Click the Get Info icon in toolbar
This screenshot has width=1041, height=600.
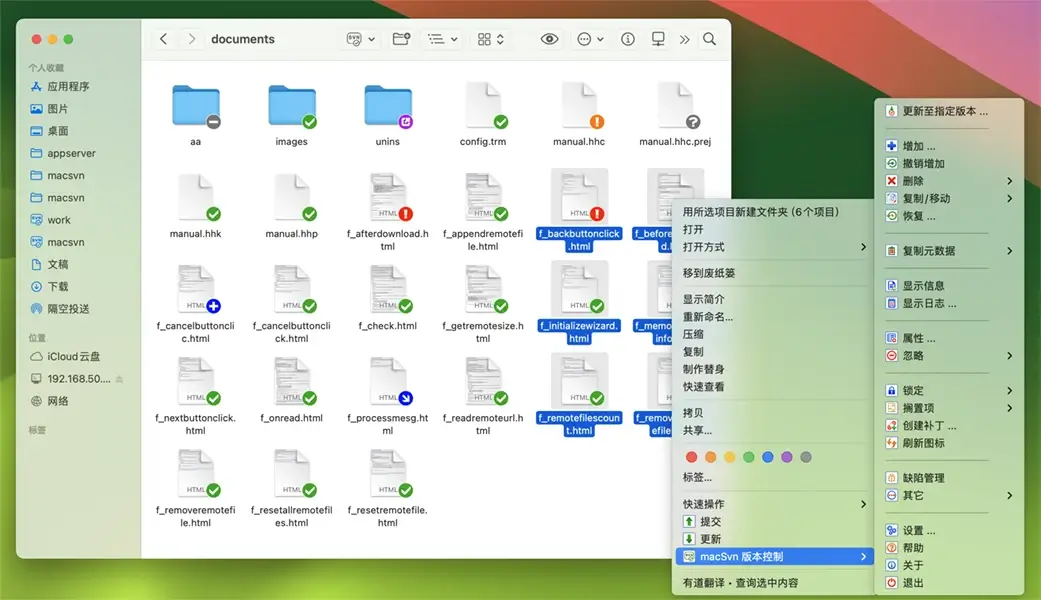(x=628, y=39)
